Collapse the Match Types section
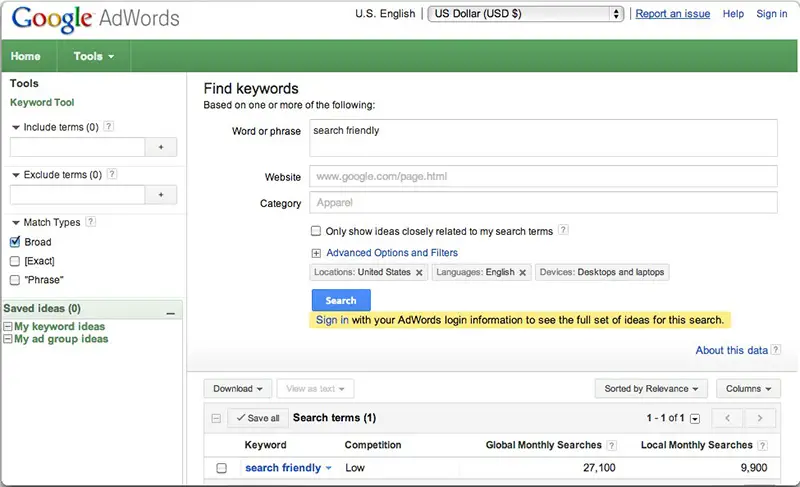Screen dimensions: 800x487 tap(16, 223)
